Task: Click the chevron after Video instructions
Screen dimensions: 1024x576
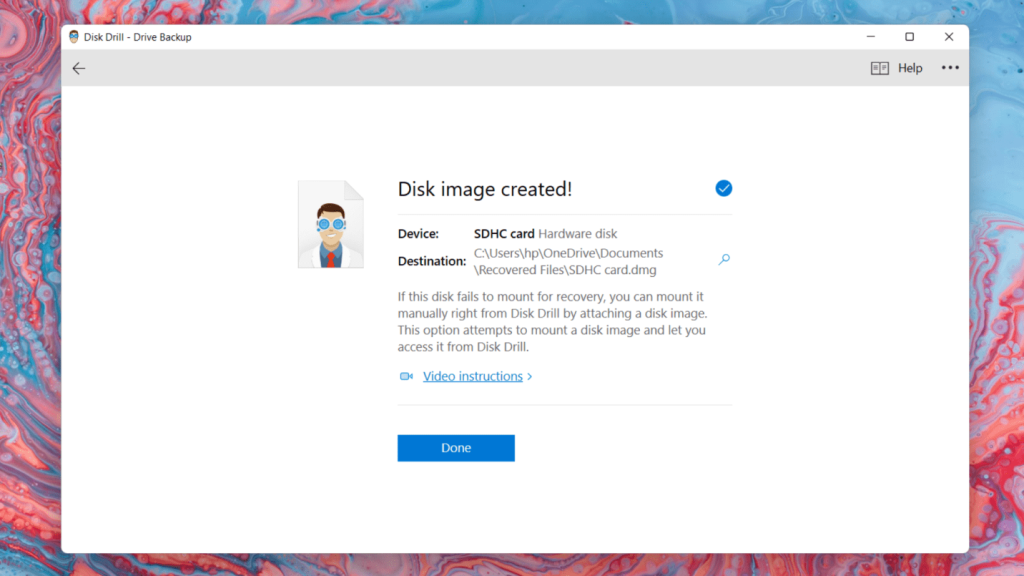Action: coord(530,377)
